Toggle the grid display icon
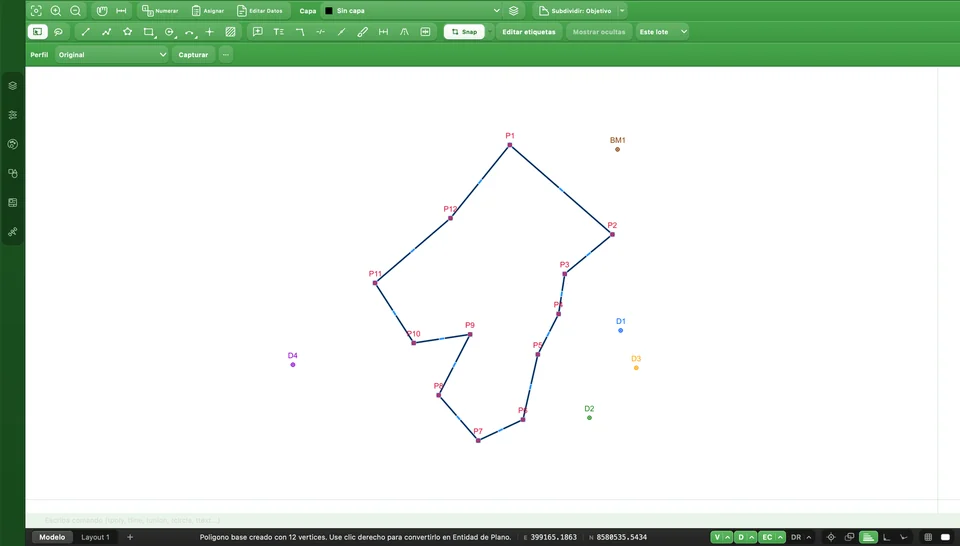This screenshot has height=546, width=960. pyautogui.click(x=928, y=537)
